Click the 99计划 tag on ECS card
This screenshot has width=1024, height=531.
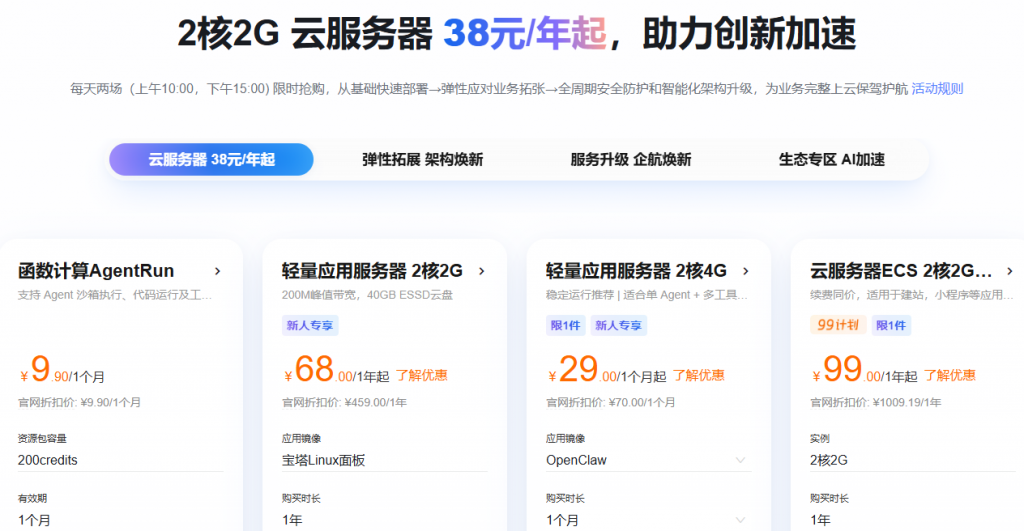838,325
